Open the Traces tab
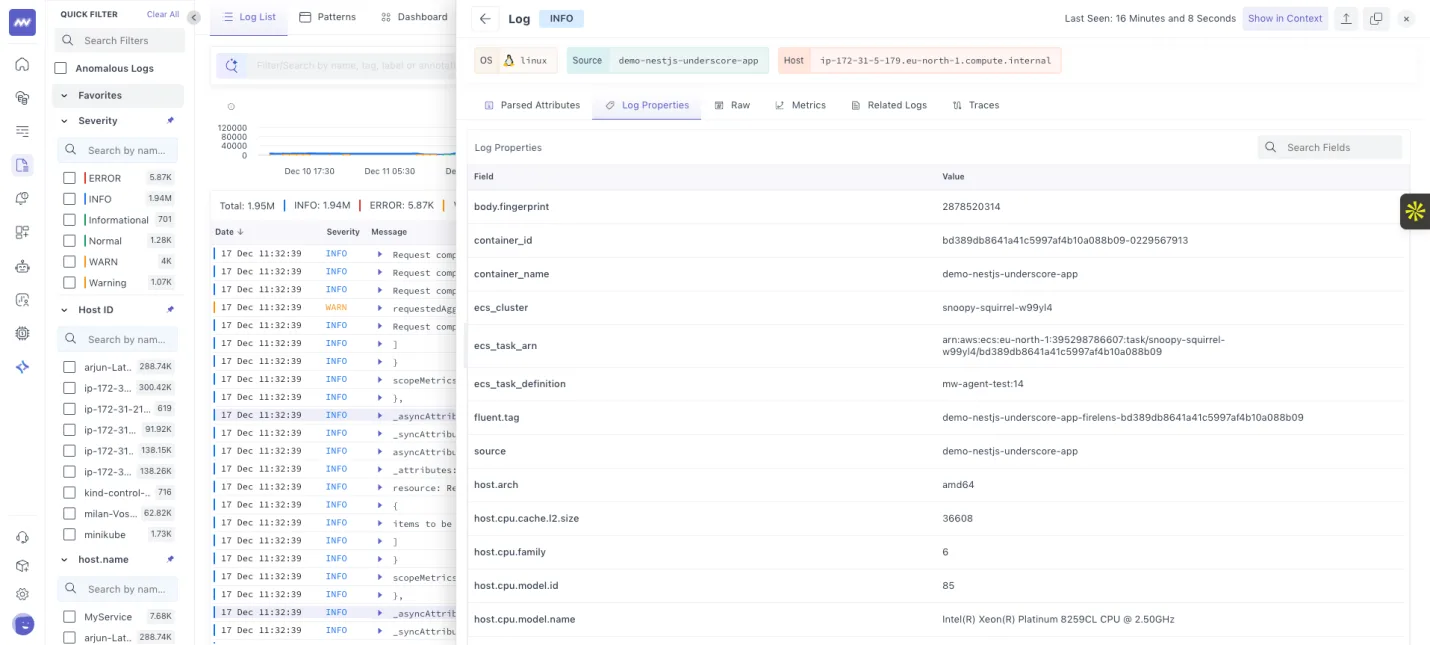This screenshot has width=1430, height=645. click(x=976, y=105)
